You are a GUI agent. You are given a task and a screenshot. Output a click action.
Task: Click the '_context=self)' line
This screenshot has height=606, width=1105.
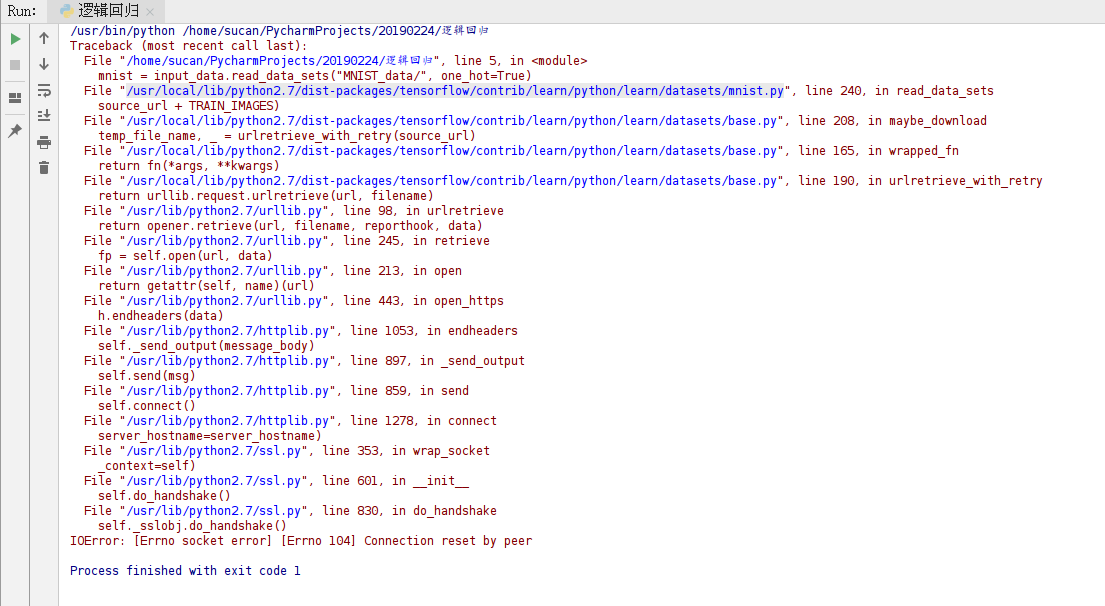coord(147,465)
